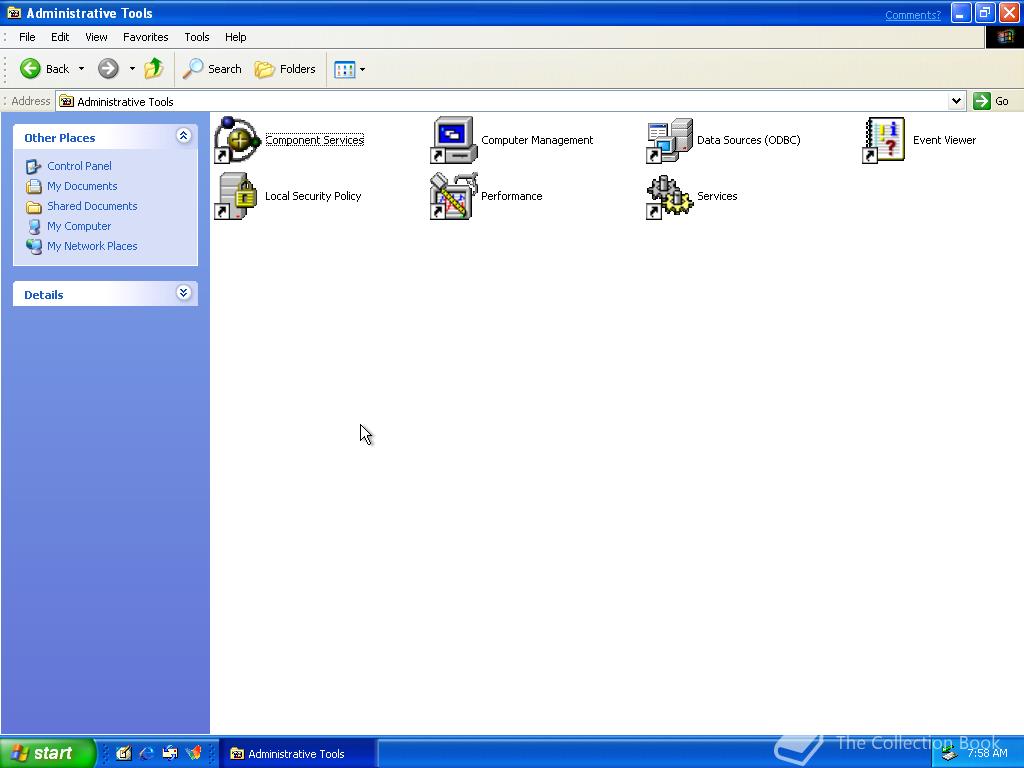The height and width of the screenshot is (768, 1024).
Task: Open the Edit menu
Action: pyautogui.click(x=60, y=37)
